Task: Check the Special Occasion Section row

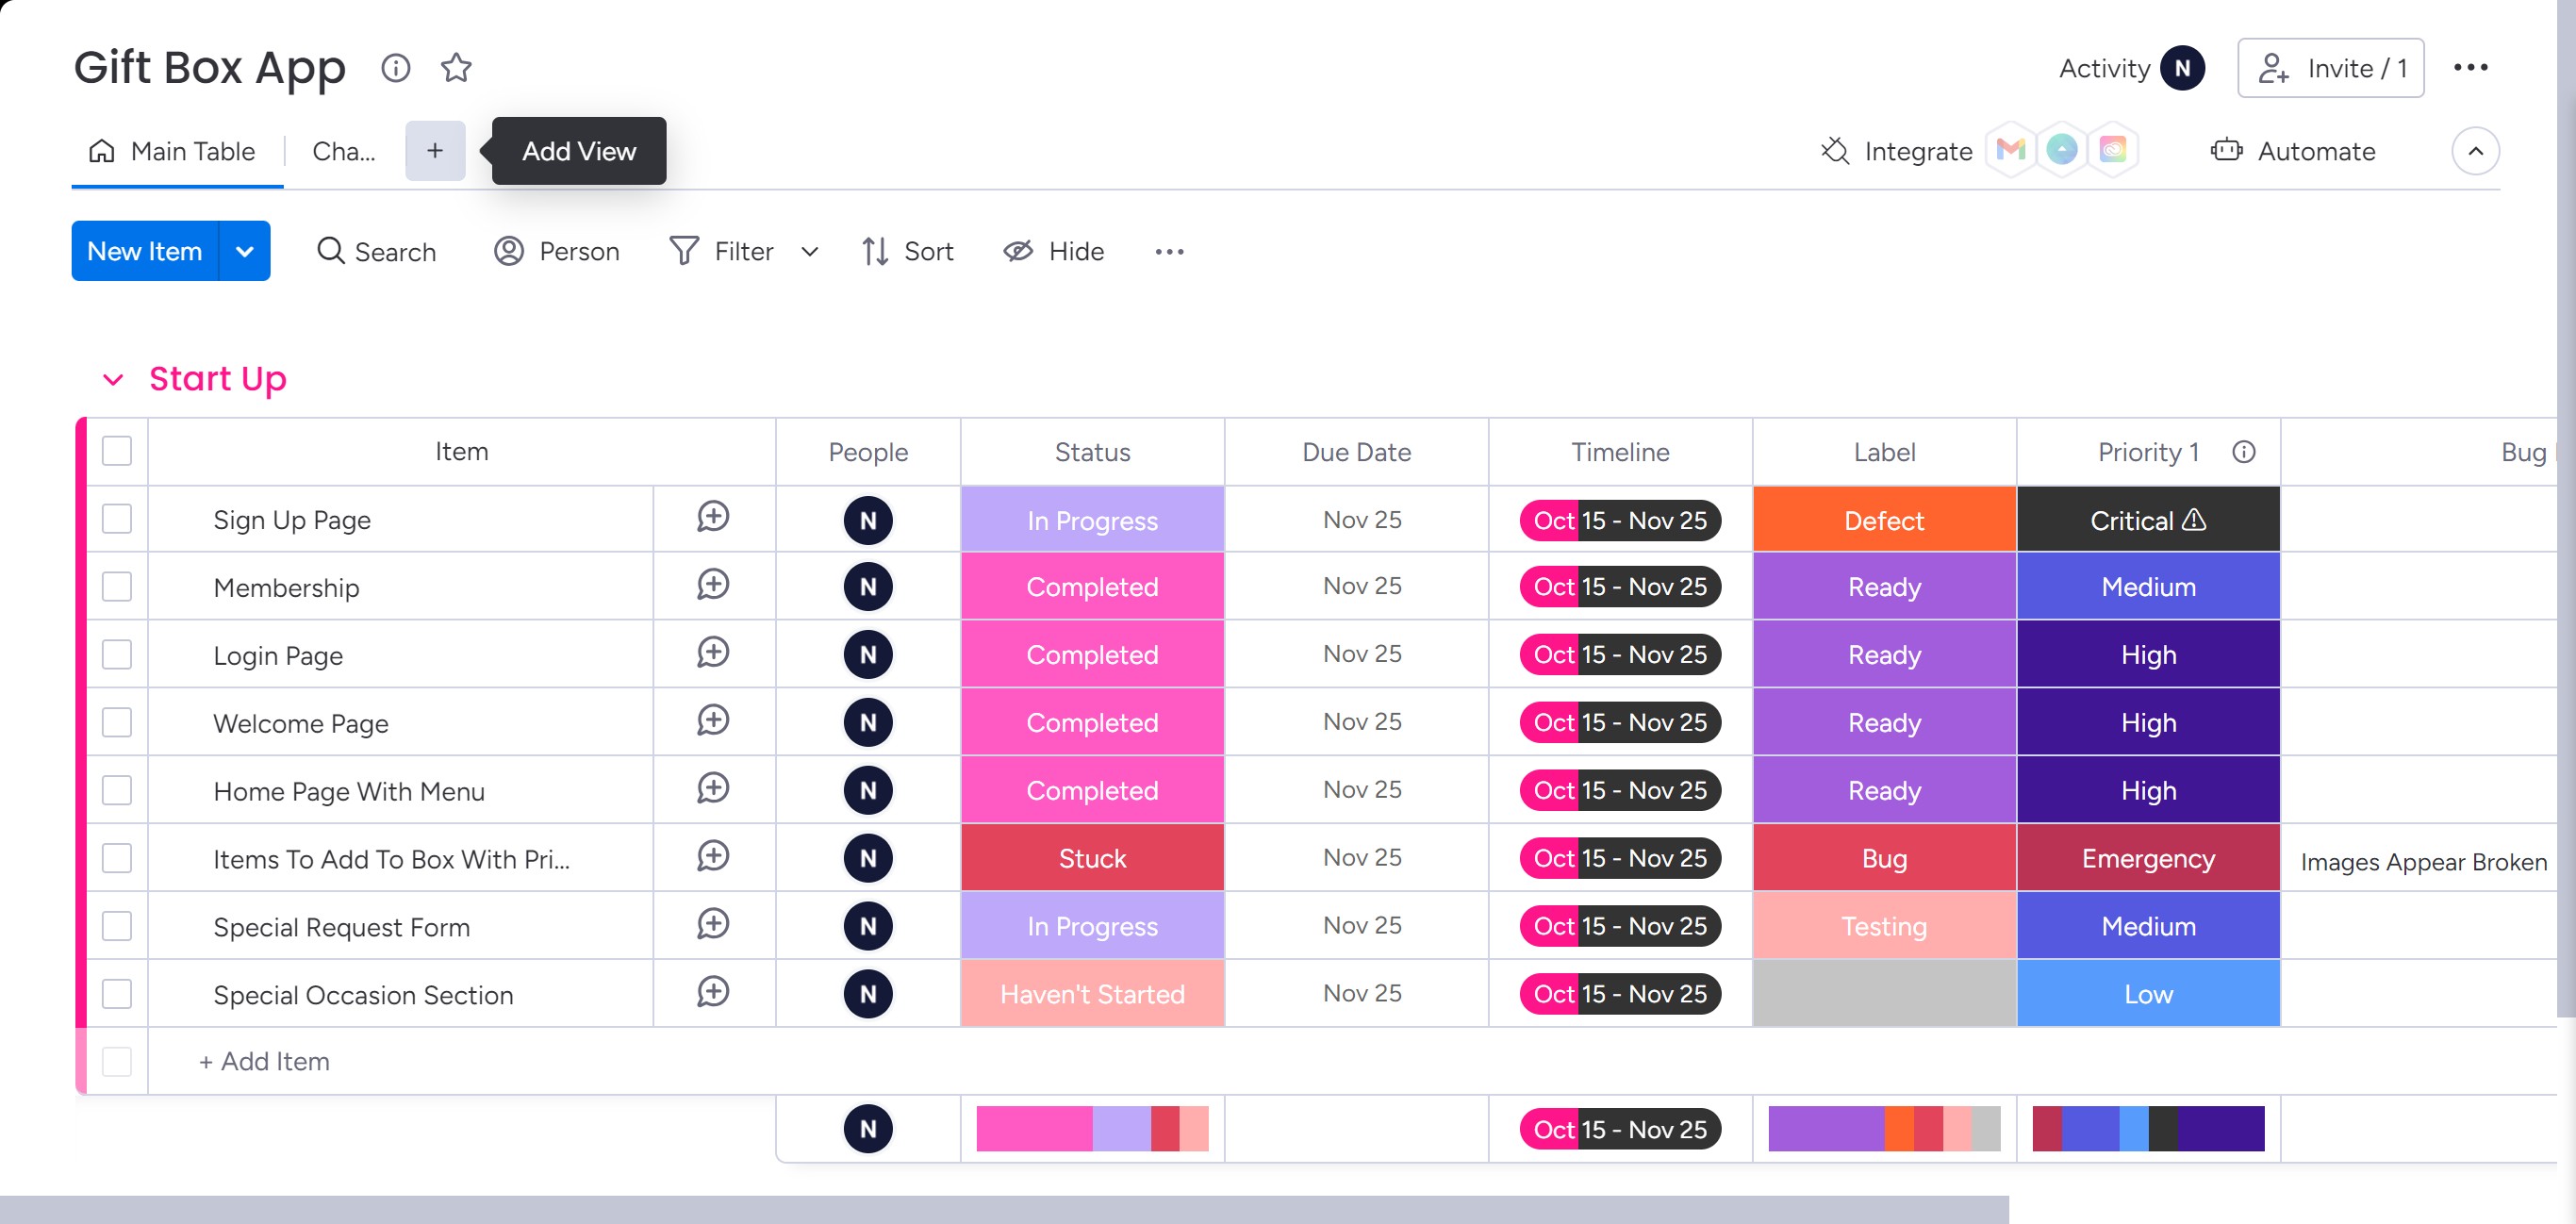Action: 117,994
